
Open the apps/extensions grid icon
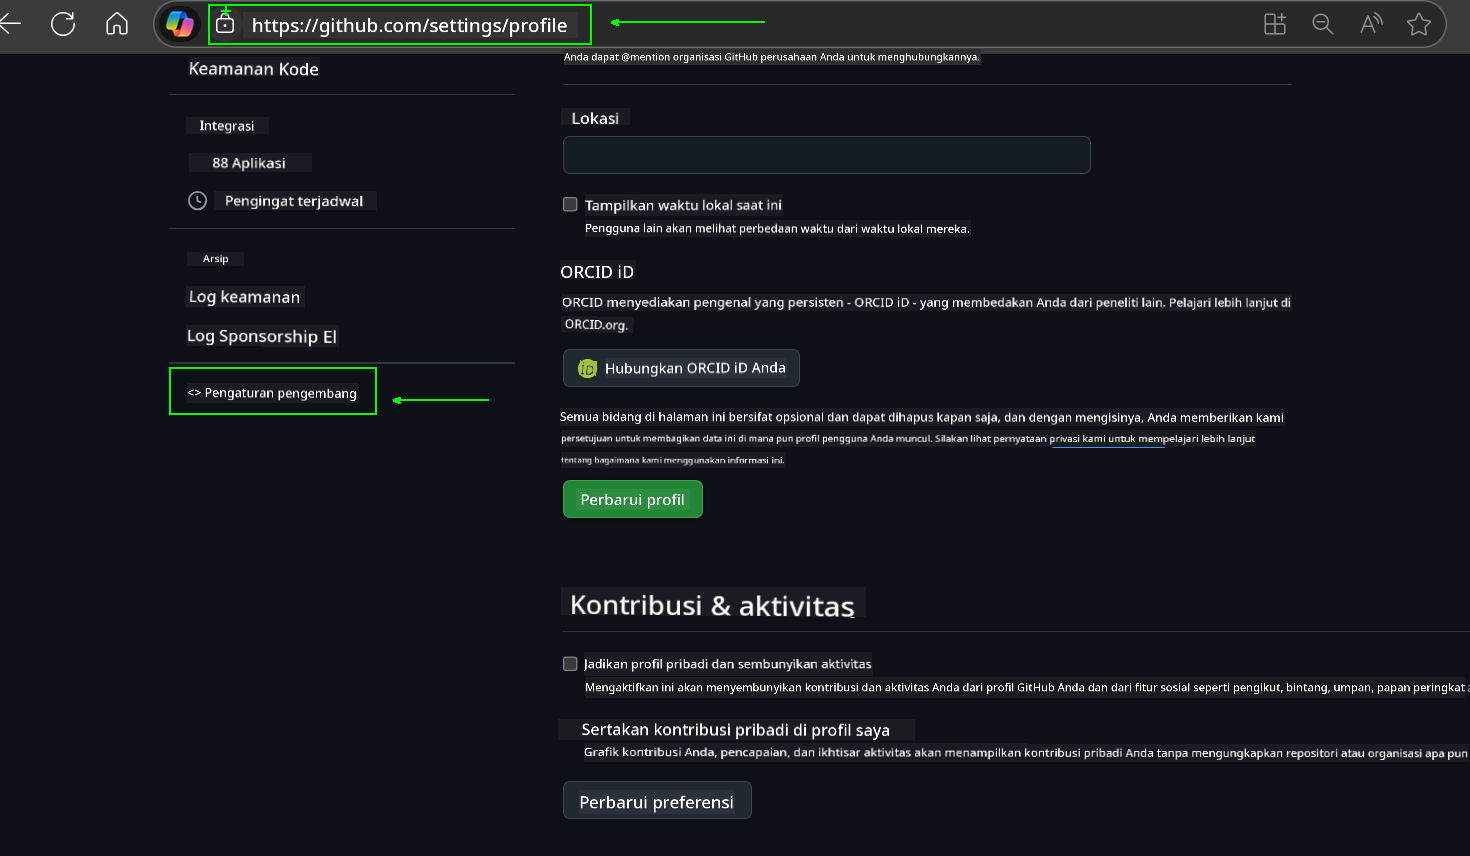(1275, 24)
